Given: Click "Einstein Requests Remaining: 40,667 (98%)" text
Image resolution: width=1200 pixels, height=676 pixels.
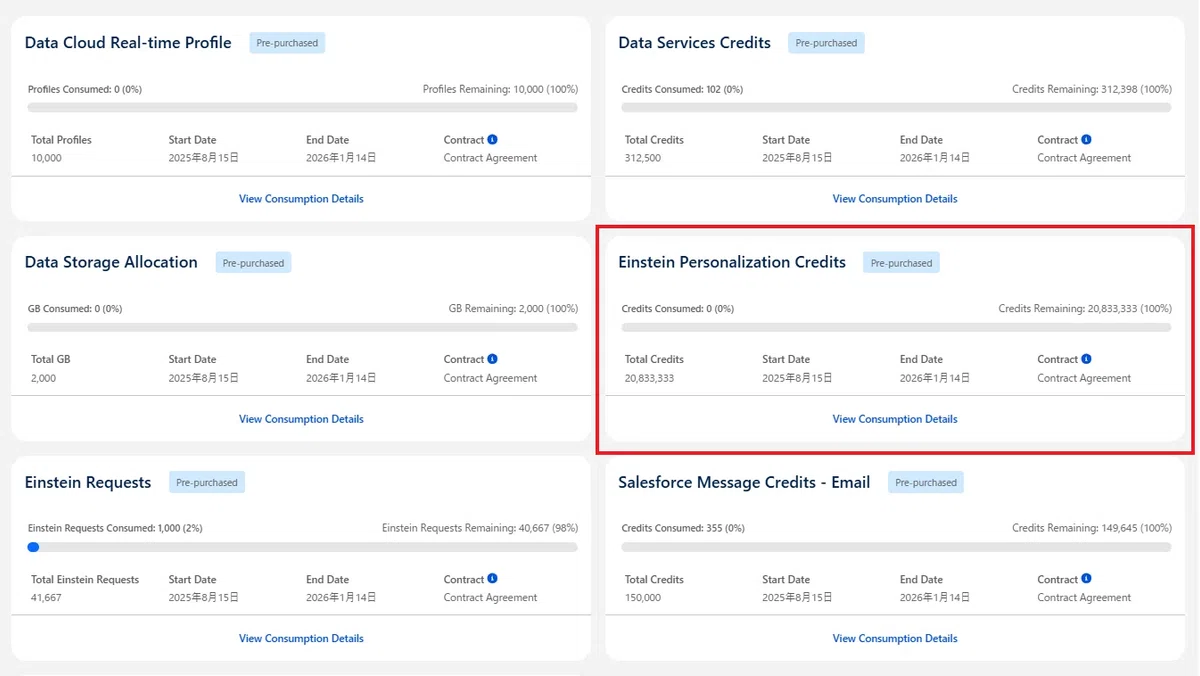Looking at the screenshot, I should 480,528.
